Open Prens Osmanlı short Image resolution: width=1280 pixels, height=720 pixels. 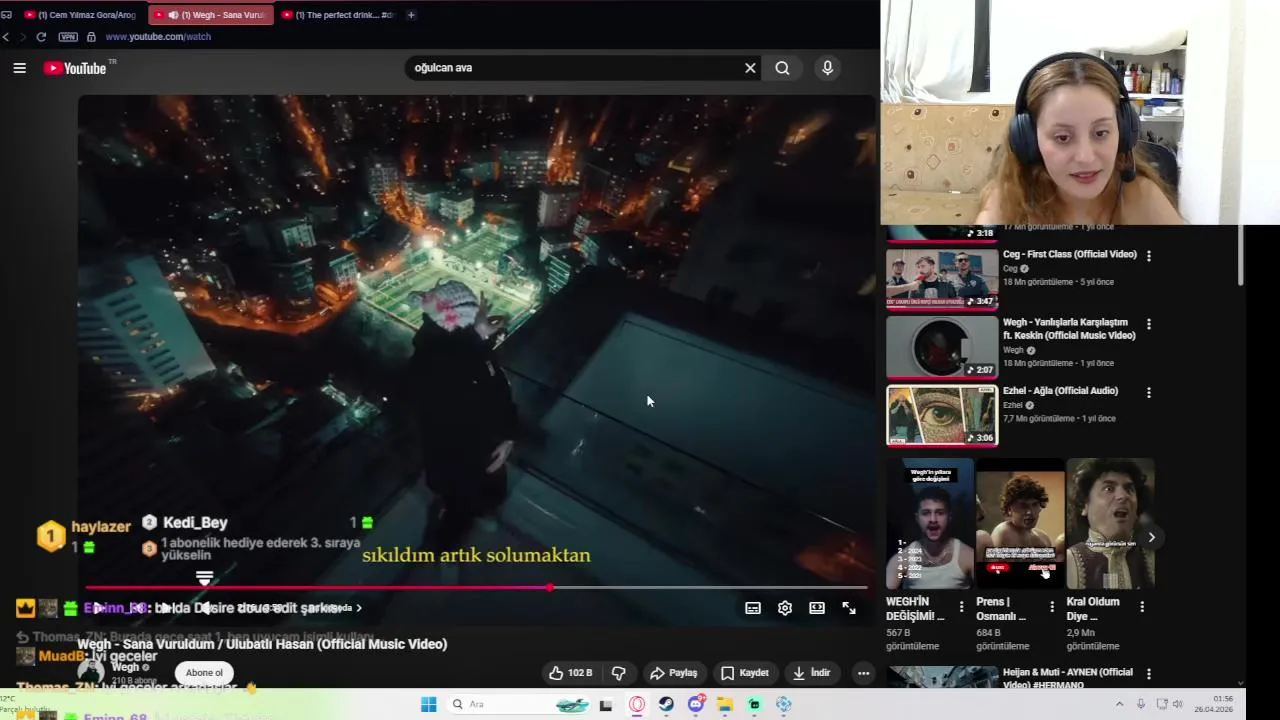[x=1020, y=524]
